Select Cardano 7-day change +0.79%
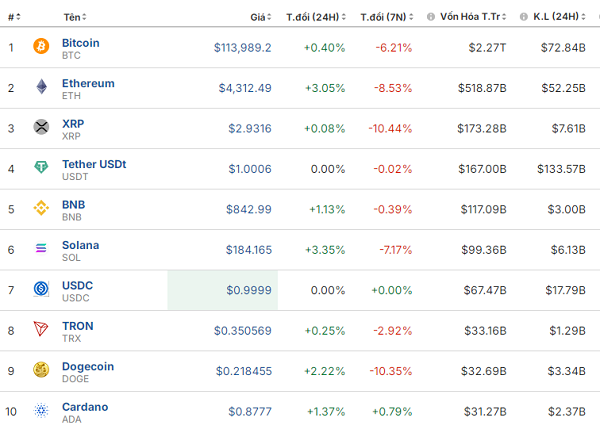Image resolution: width=600 pixels, height=429 pixels. [x=392, y=411]
